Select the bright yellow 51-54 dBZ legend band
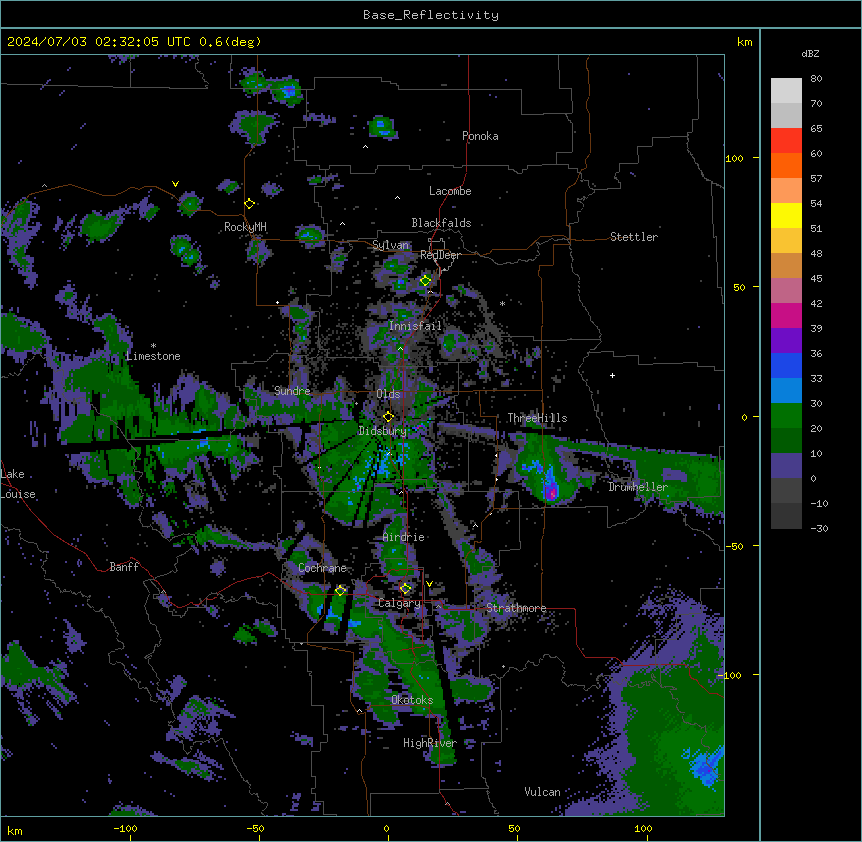 tap(786, 215)
